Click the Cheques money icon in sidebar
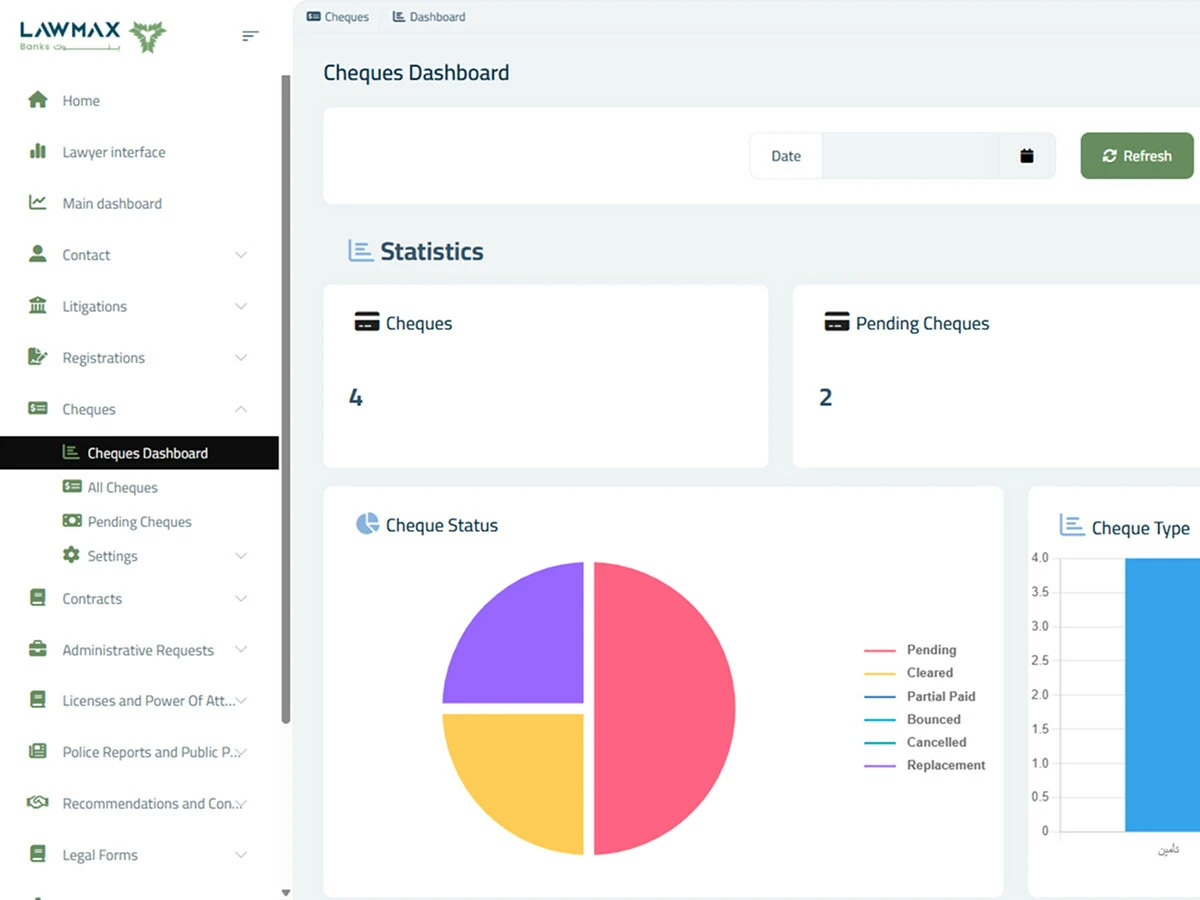 [x=38, y=408]
